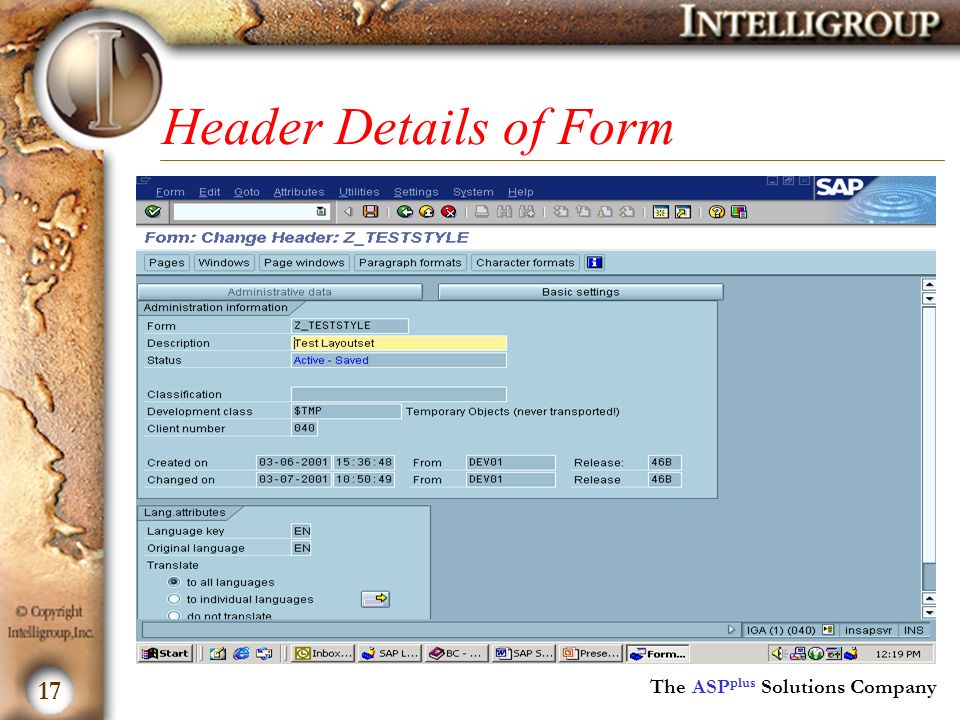Click the Last Page icon
Screen dimensions: 960x720
click(627, 212)
